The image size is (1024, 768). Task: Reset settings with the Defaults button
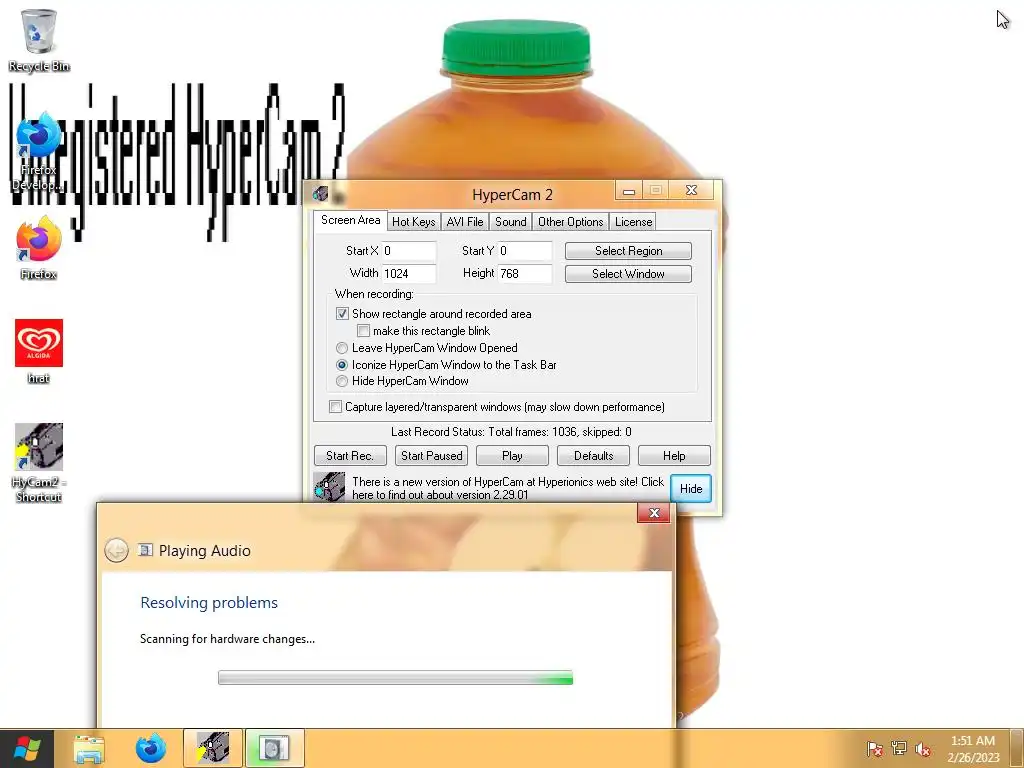[594, 456]
